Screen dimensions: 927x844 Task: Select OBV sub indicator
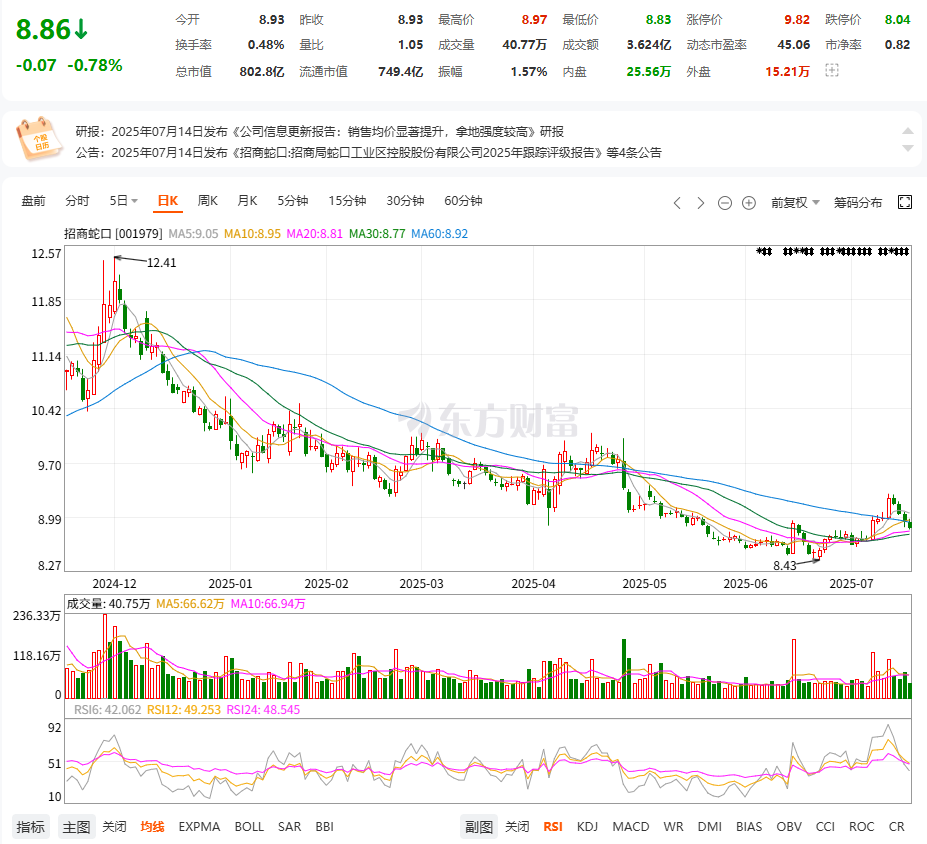coord(789,826)
